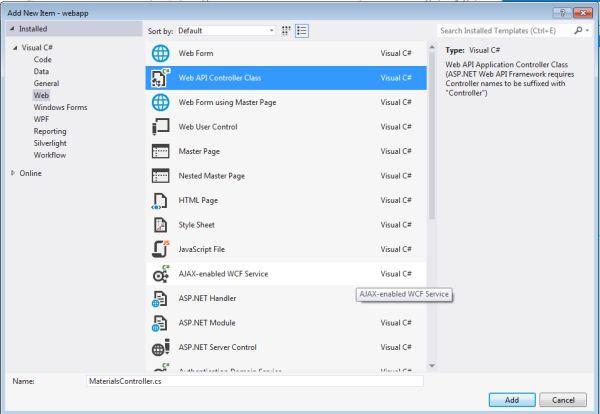Image resolution: width=600 pixels, height=414 pixels.
Task: Open the search options dropdown arrow
Action: [587, 31]
